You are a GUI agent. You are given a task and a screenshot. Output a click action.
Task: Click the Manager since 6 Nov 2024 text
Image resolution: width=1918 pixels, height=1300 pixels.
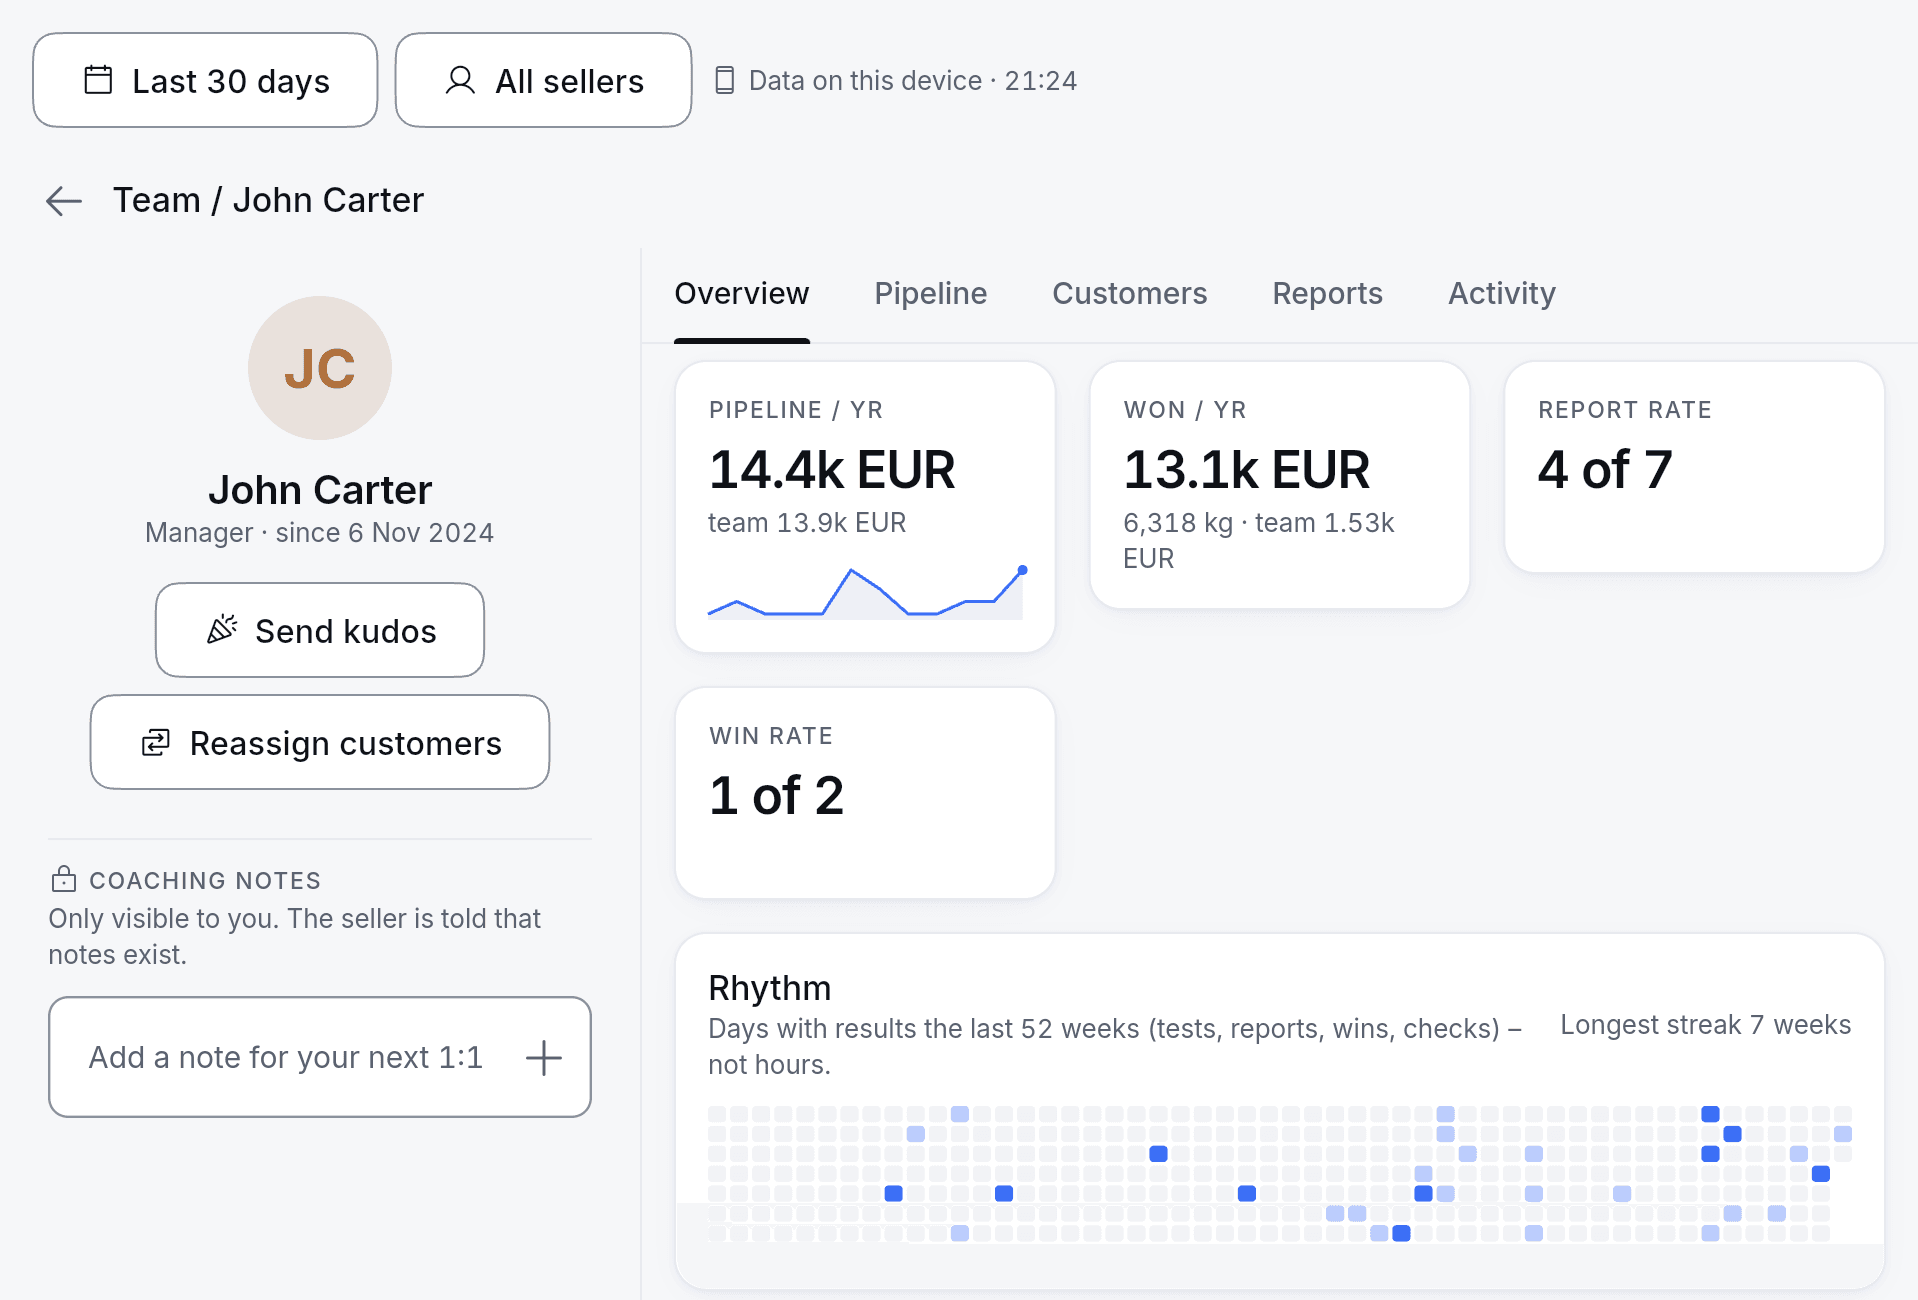[320, 533]
